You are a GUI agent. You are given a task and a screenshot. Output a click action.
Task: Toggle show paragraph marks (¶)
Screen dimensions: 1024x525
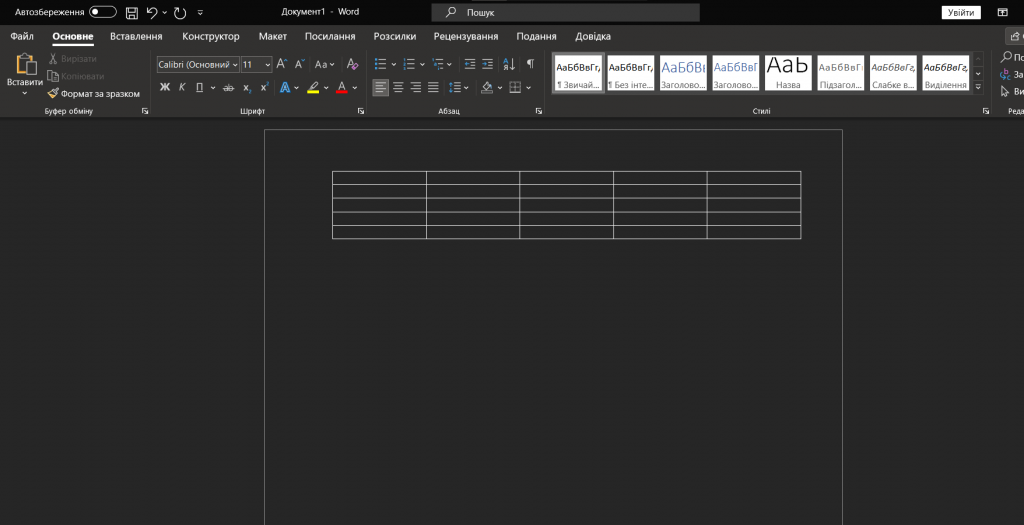pos(530,64)
